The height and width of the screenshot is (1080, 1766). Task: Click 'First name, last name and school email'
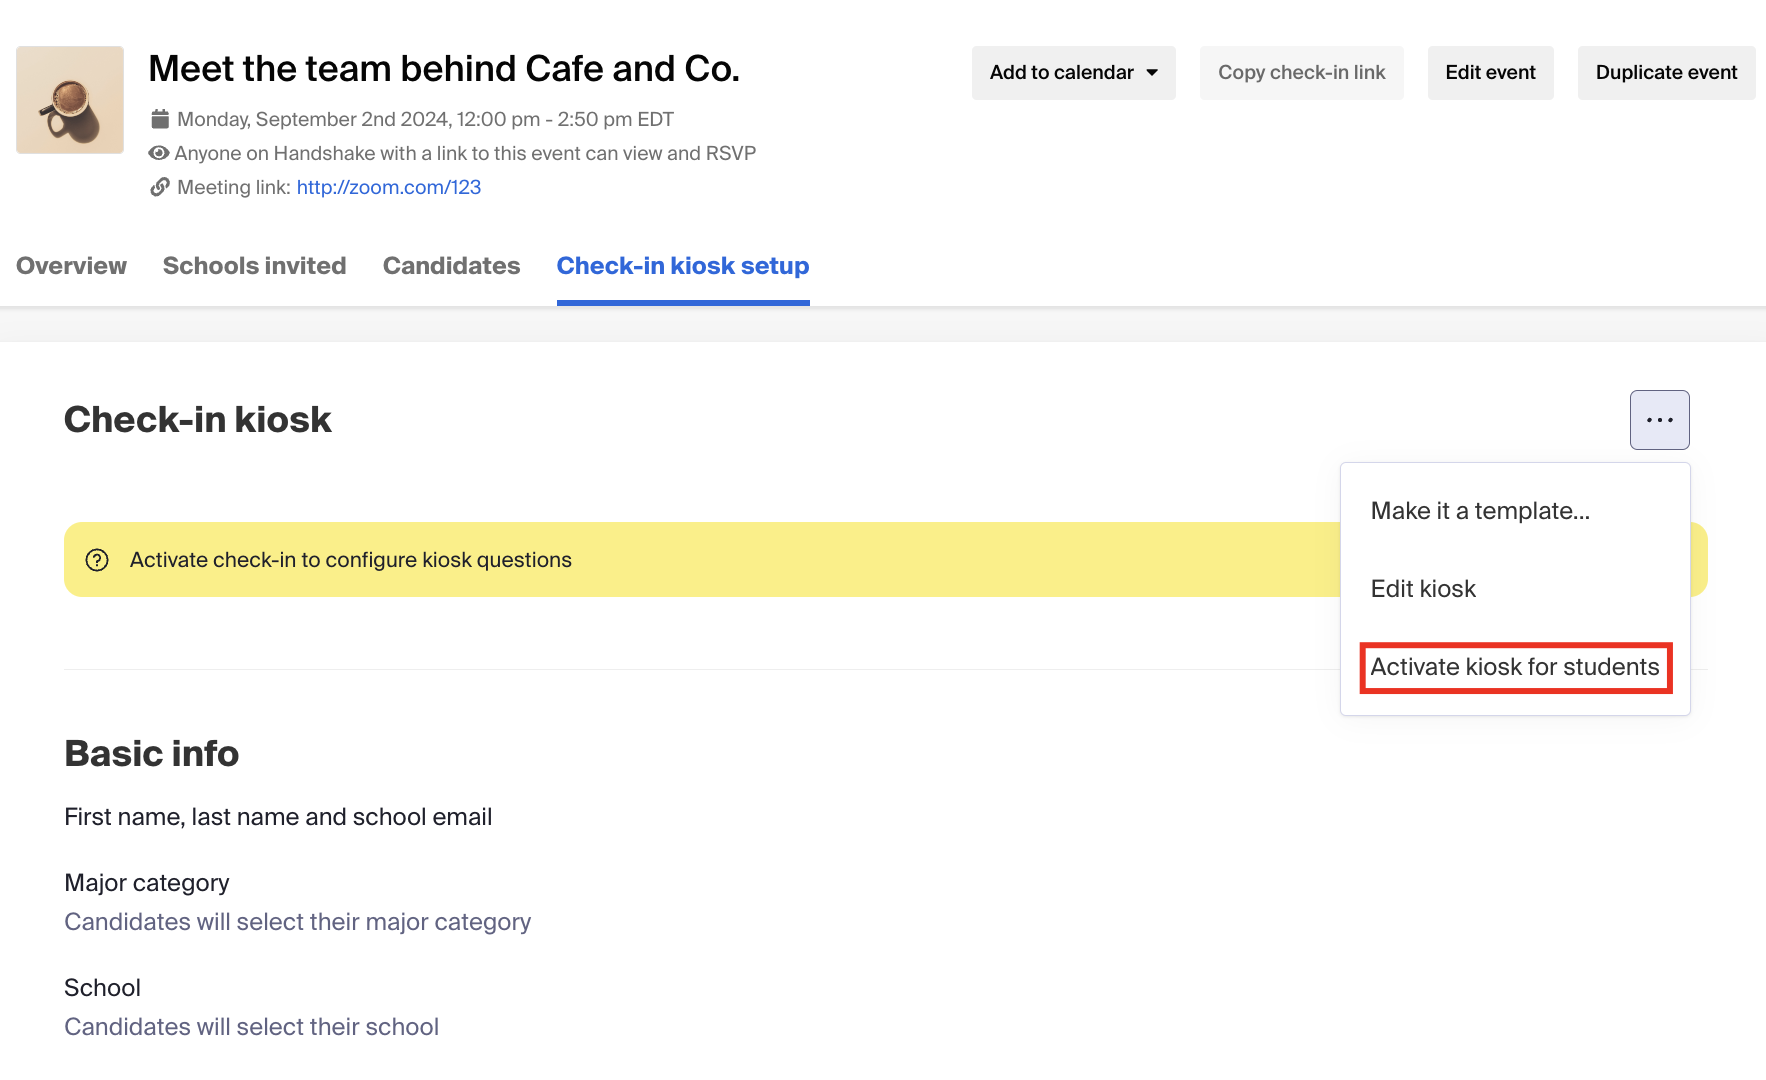pyautogui.click(x=278, y=817)
